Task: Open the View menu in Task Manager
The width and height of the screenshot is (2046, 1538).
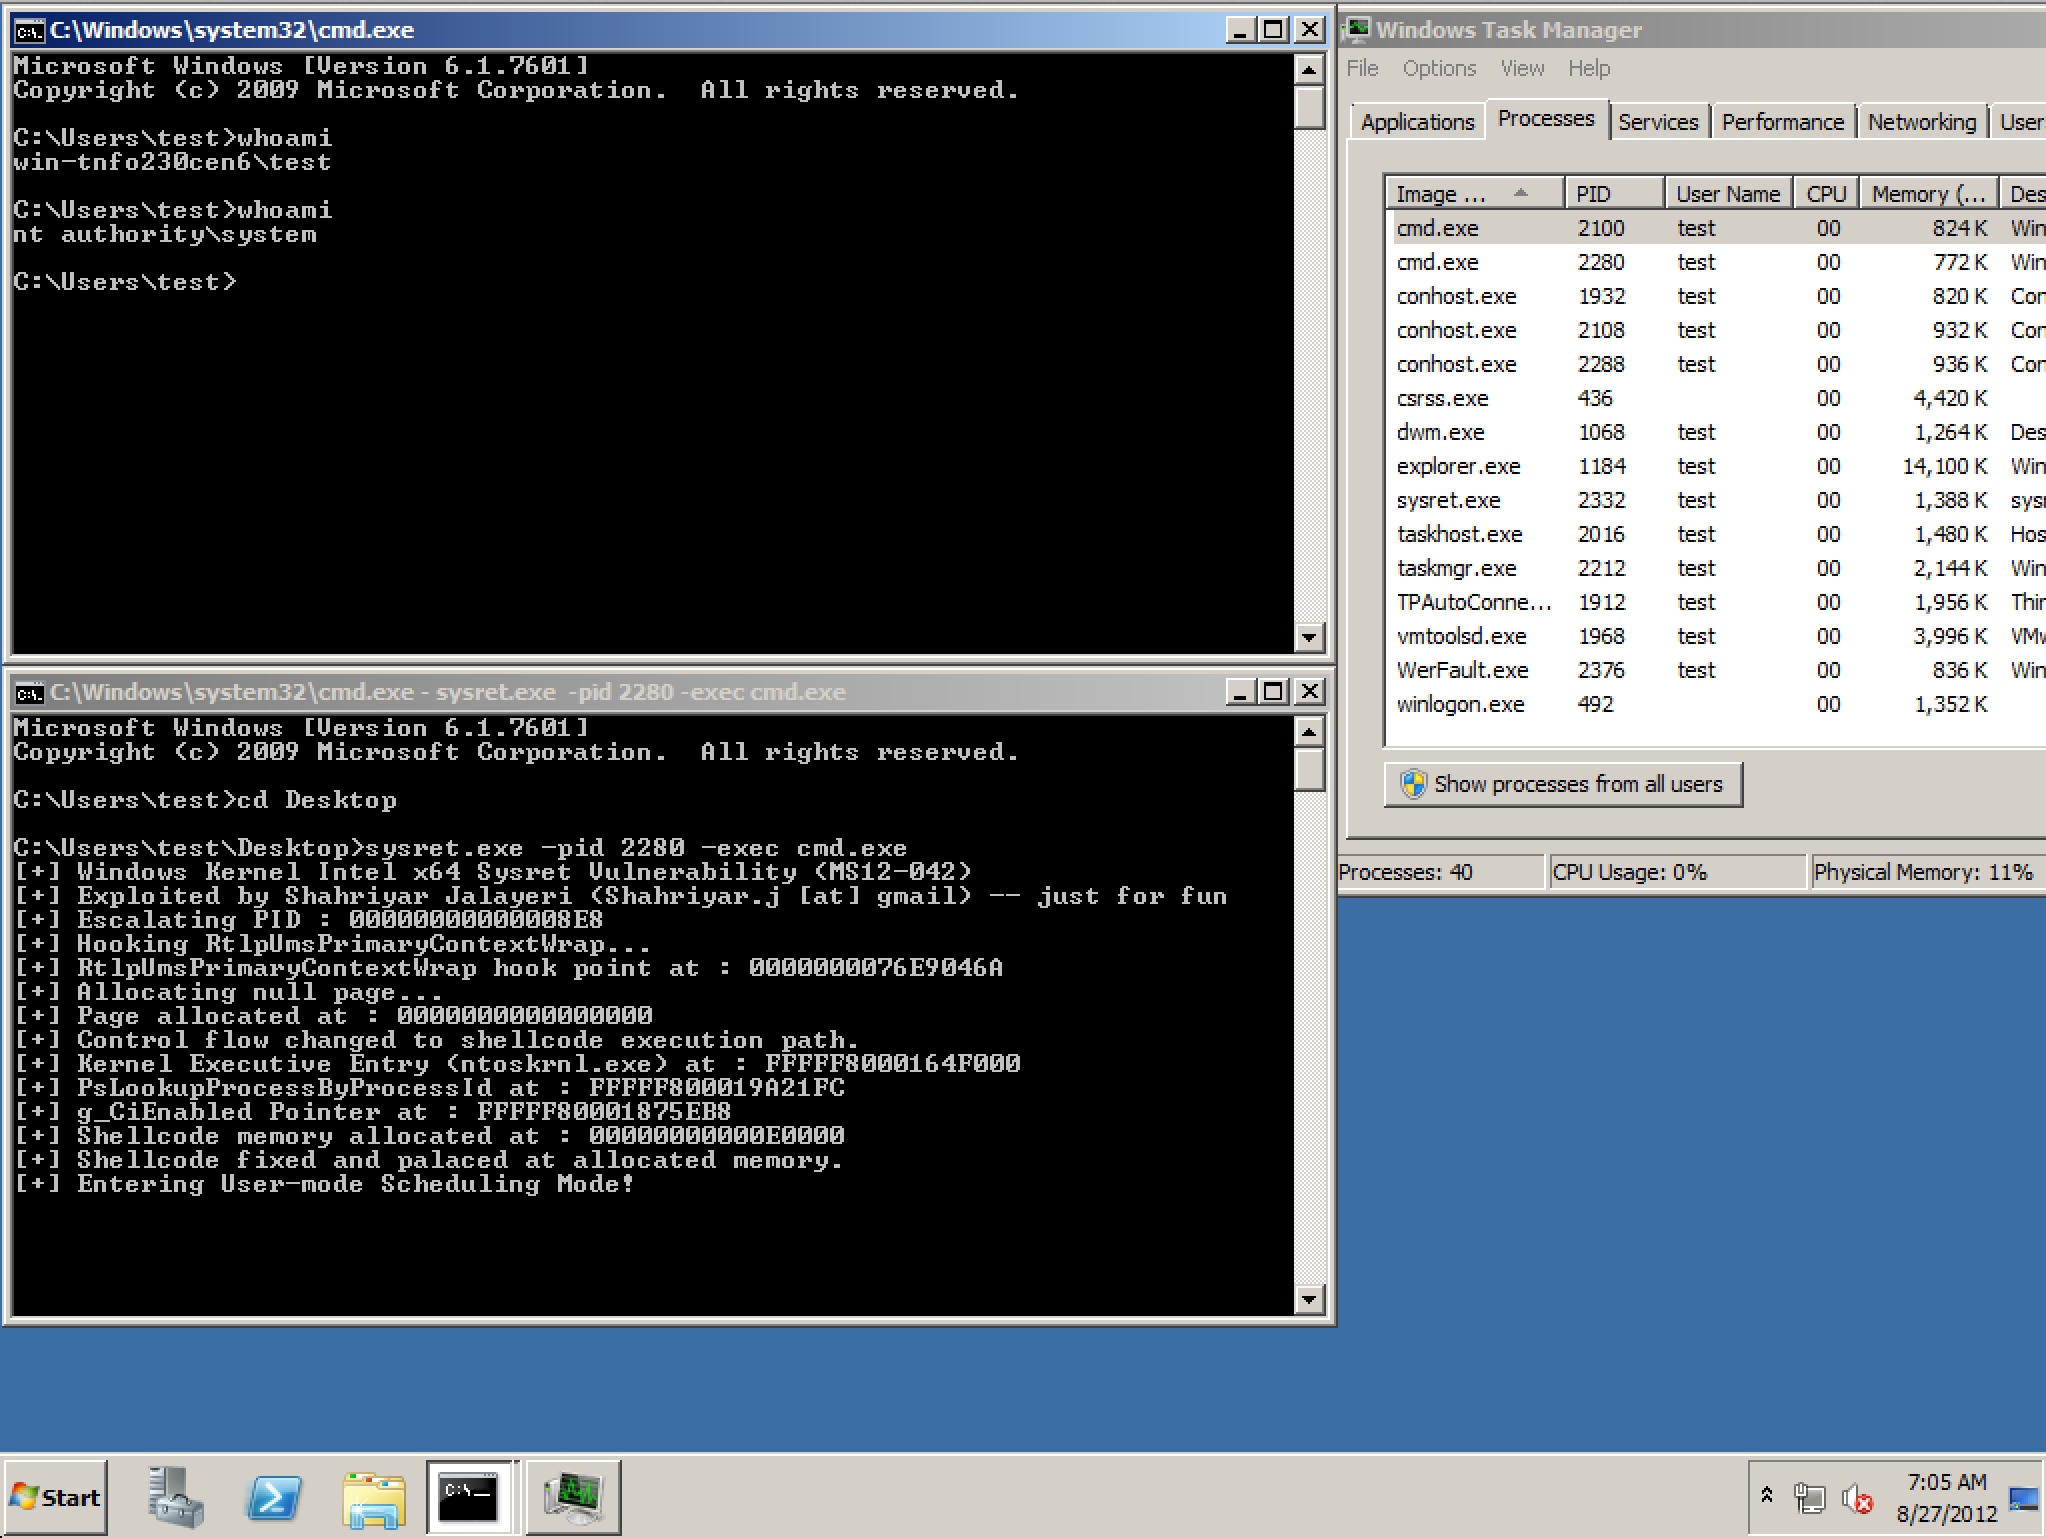Action: point(1521,68)
